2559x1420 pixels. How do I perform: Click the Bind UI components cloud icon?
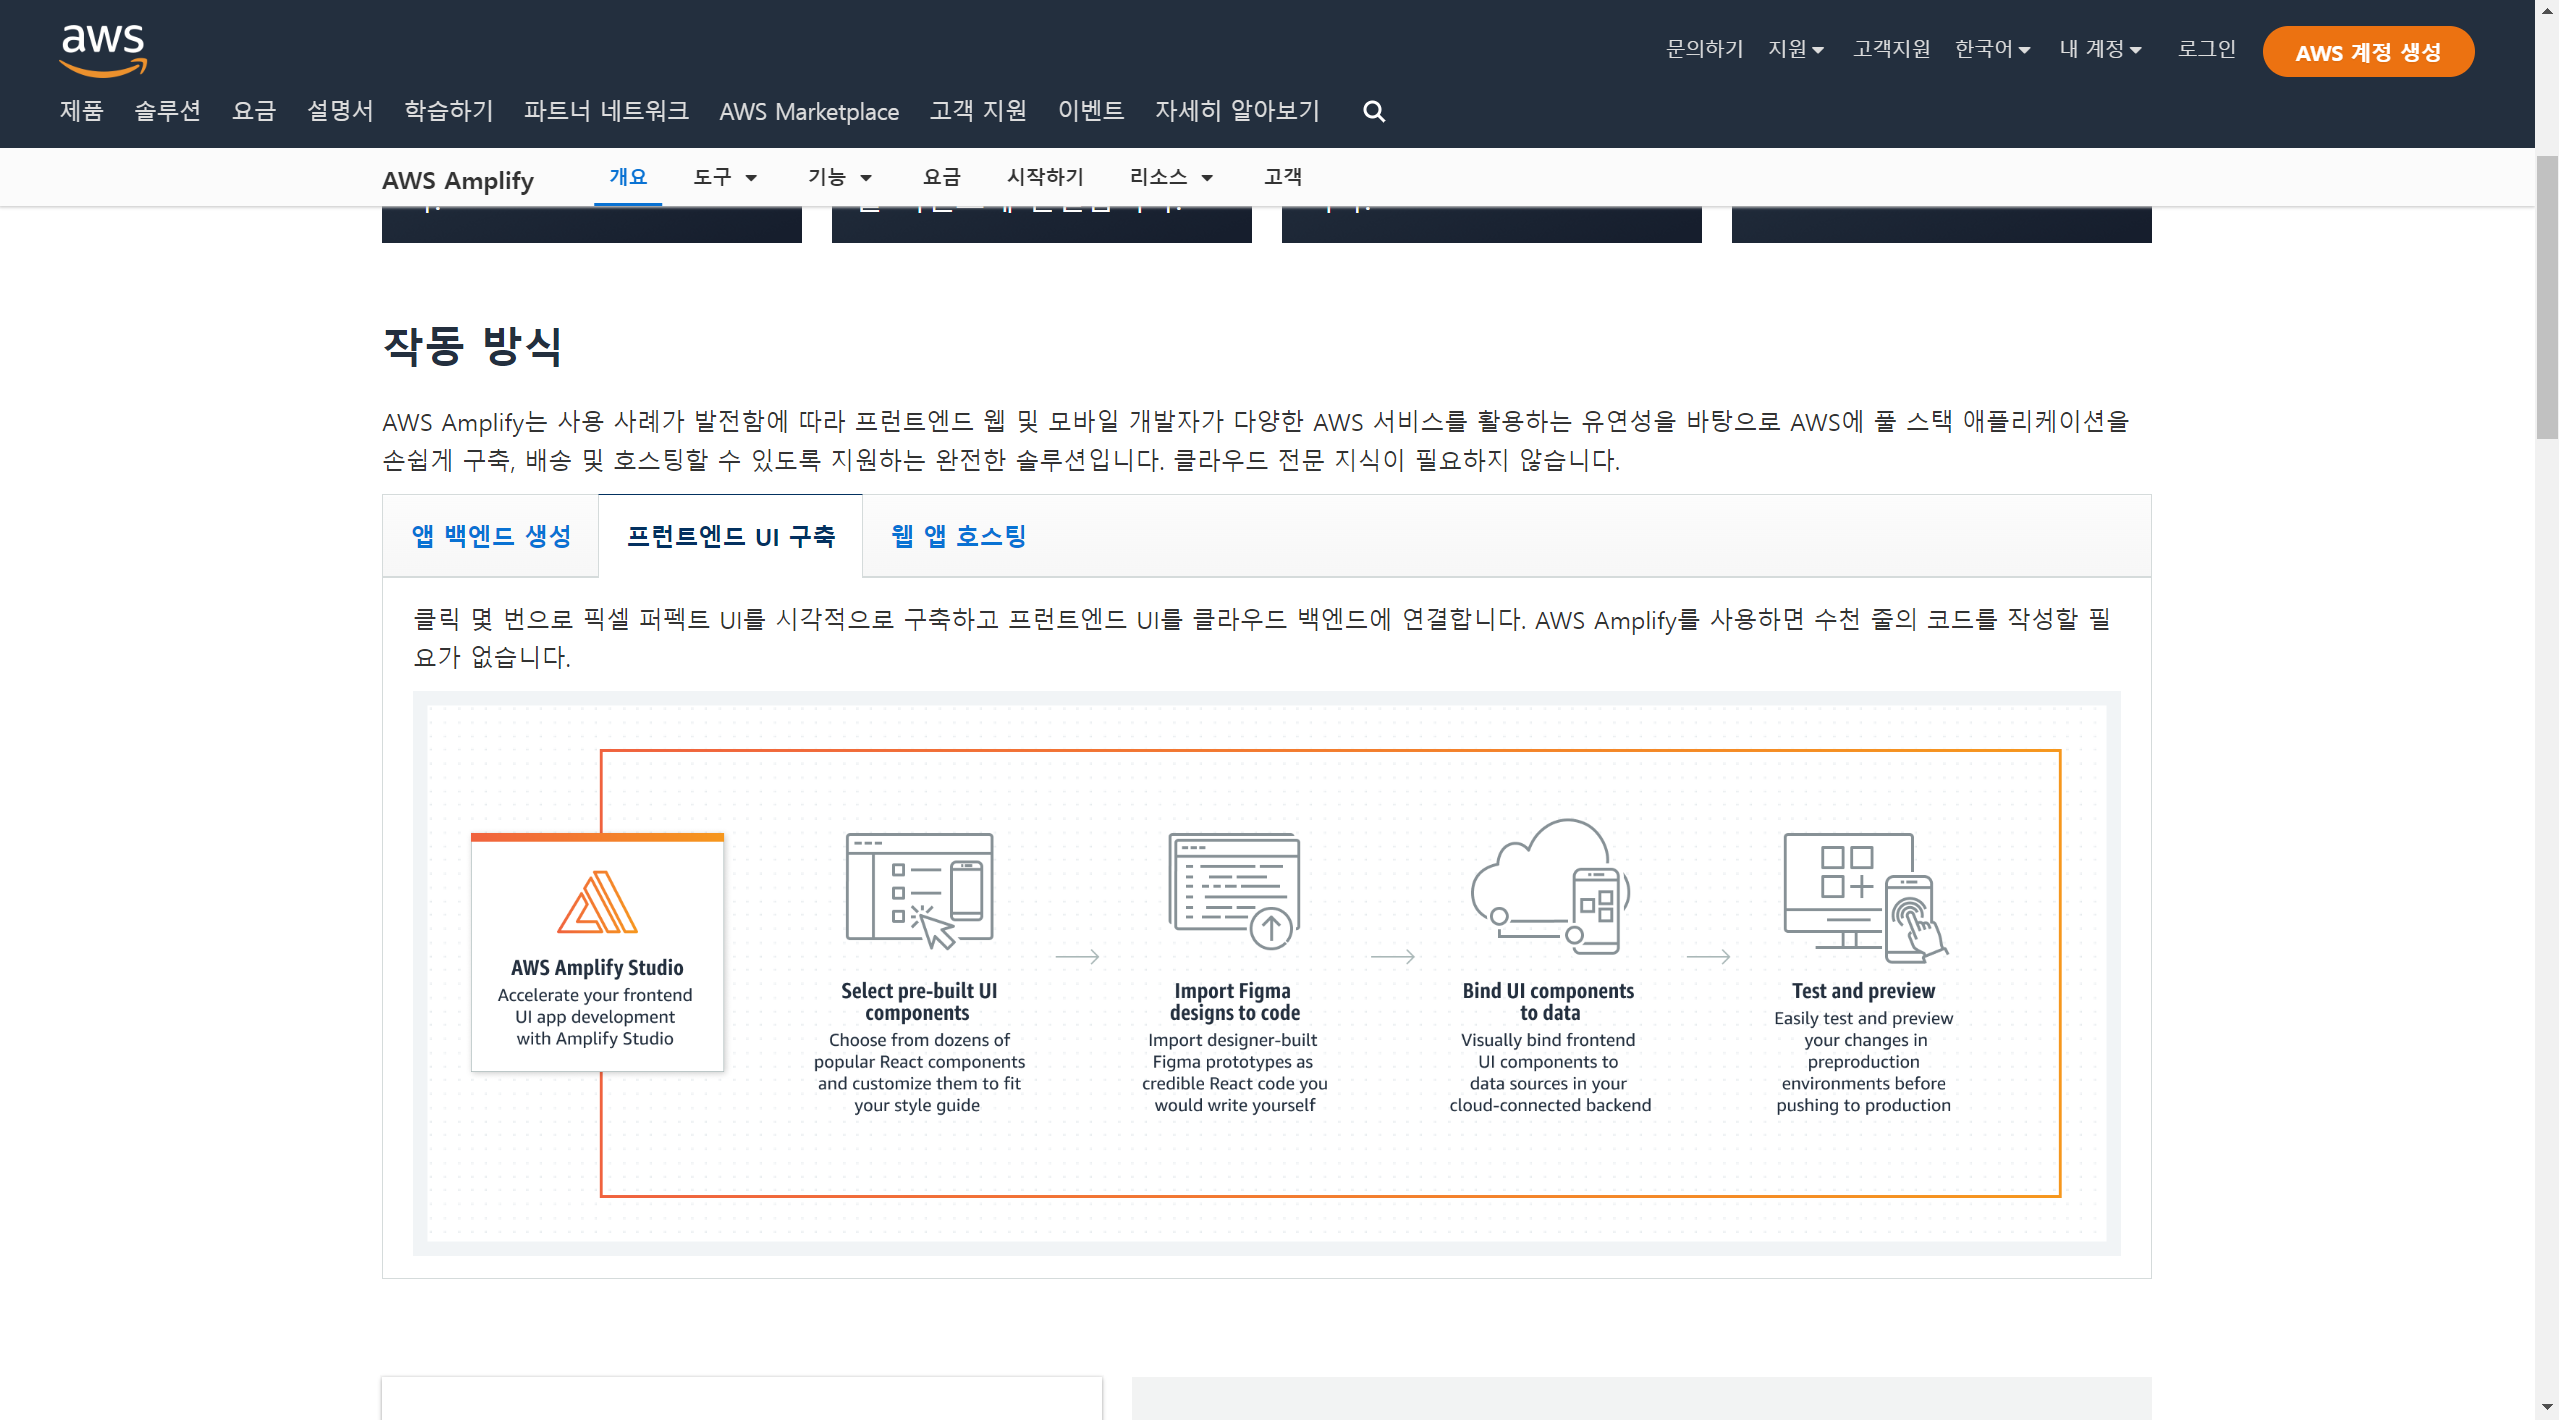click(1549, 886)
